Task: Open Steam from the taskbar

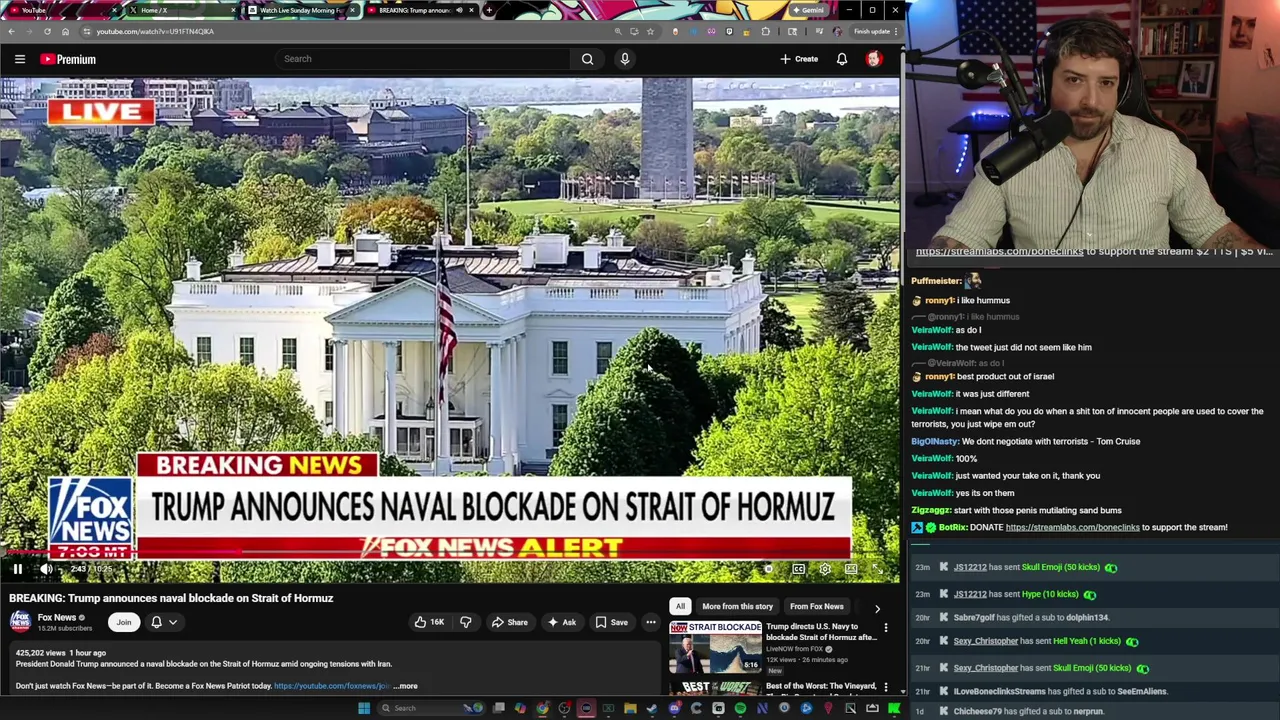Action: click(x=652, y=708)
